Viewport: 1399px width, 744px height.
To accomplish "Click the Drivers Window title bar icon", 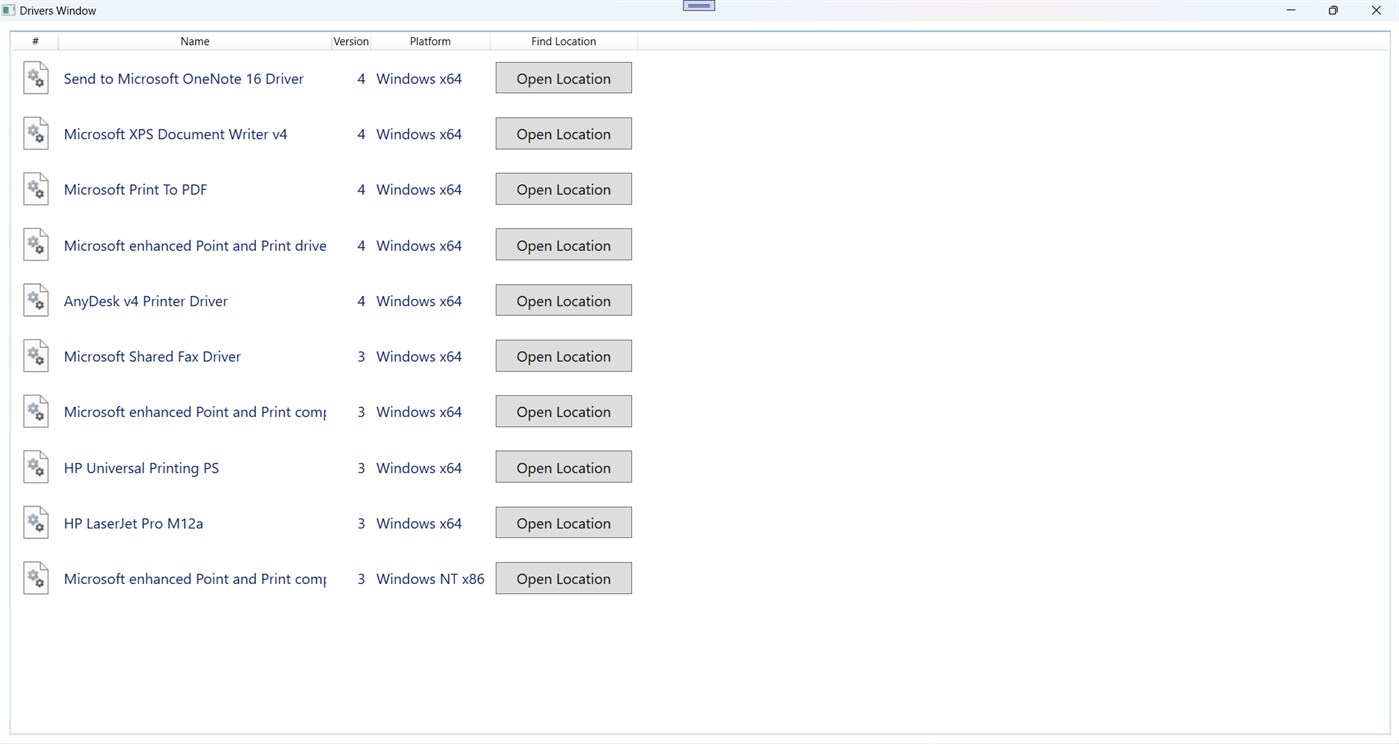I will [x=9, y=10].
